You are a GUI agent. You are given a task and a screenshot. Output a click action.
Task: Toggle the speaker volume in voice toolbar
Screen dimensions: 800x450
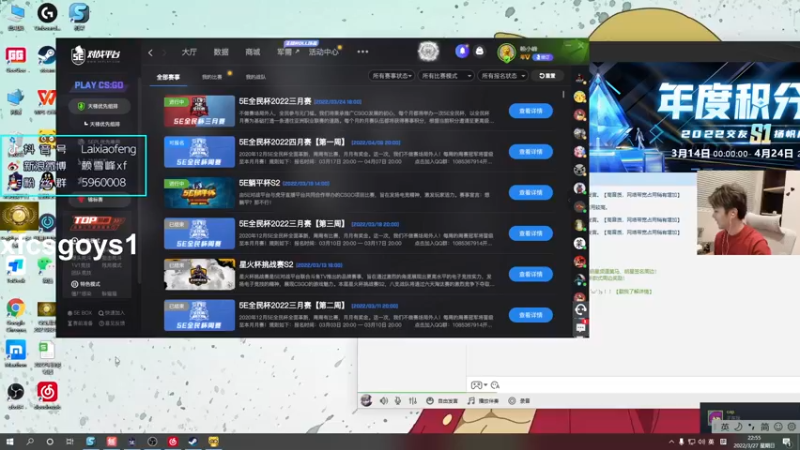[384, 401]
